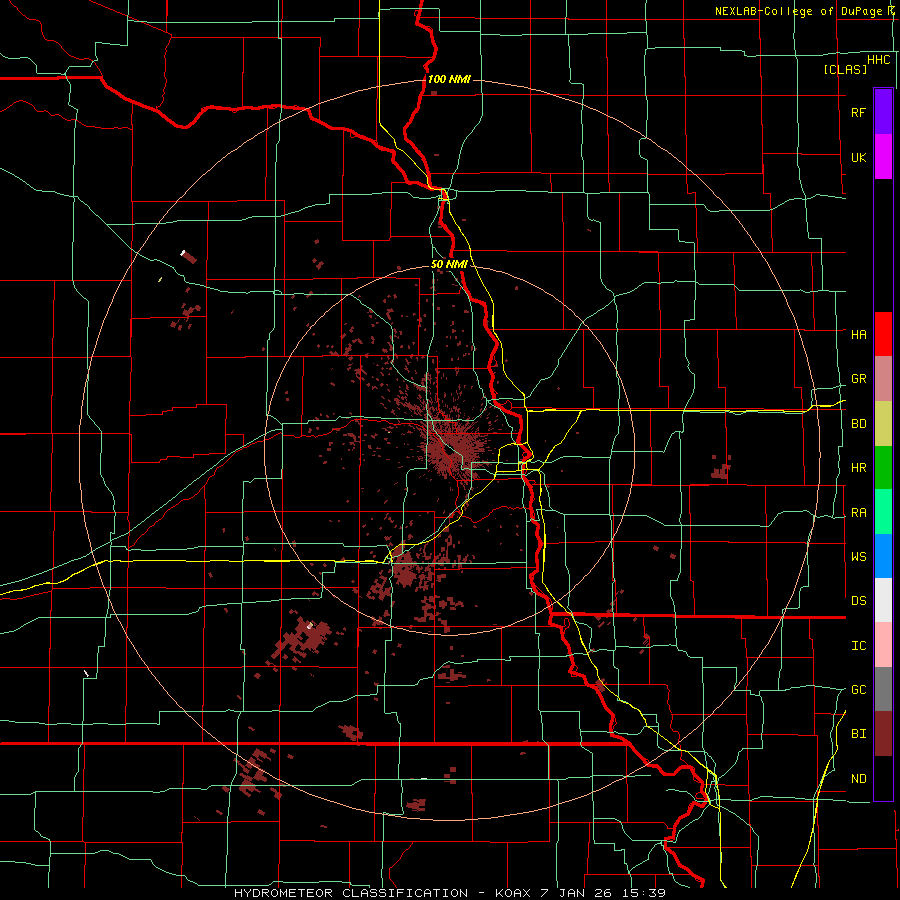900x900 pixels.
Task: Click the HHC product code label
Action: pos(878,60)
